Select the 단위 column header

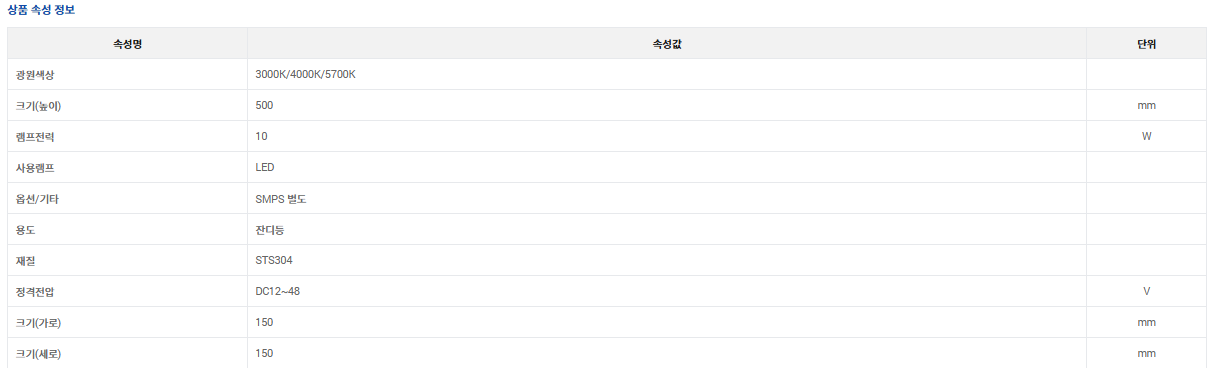tap(1146, 44)
